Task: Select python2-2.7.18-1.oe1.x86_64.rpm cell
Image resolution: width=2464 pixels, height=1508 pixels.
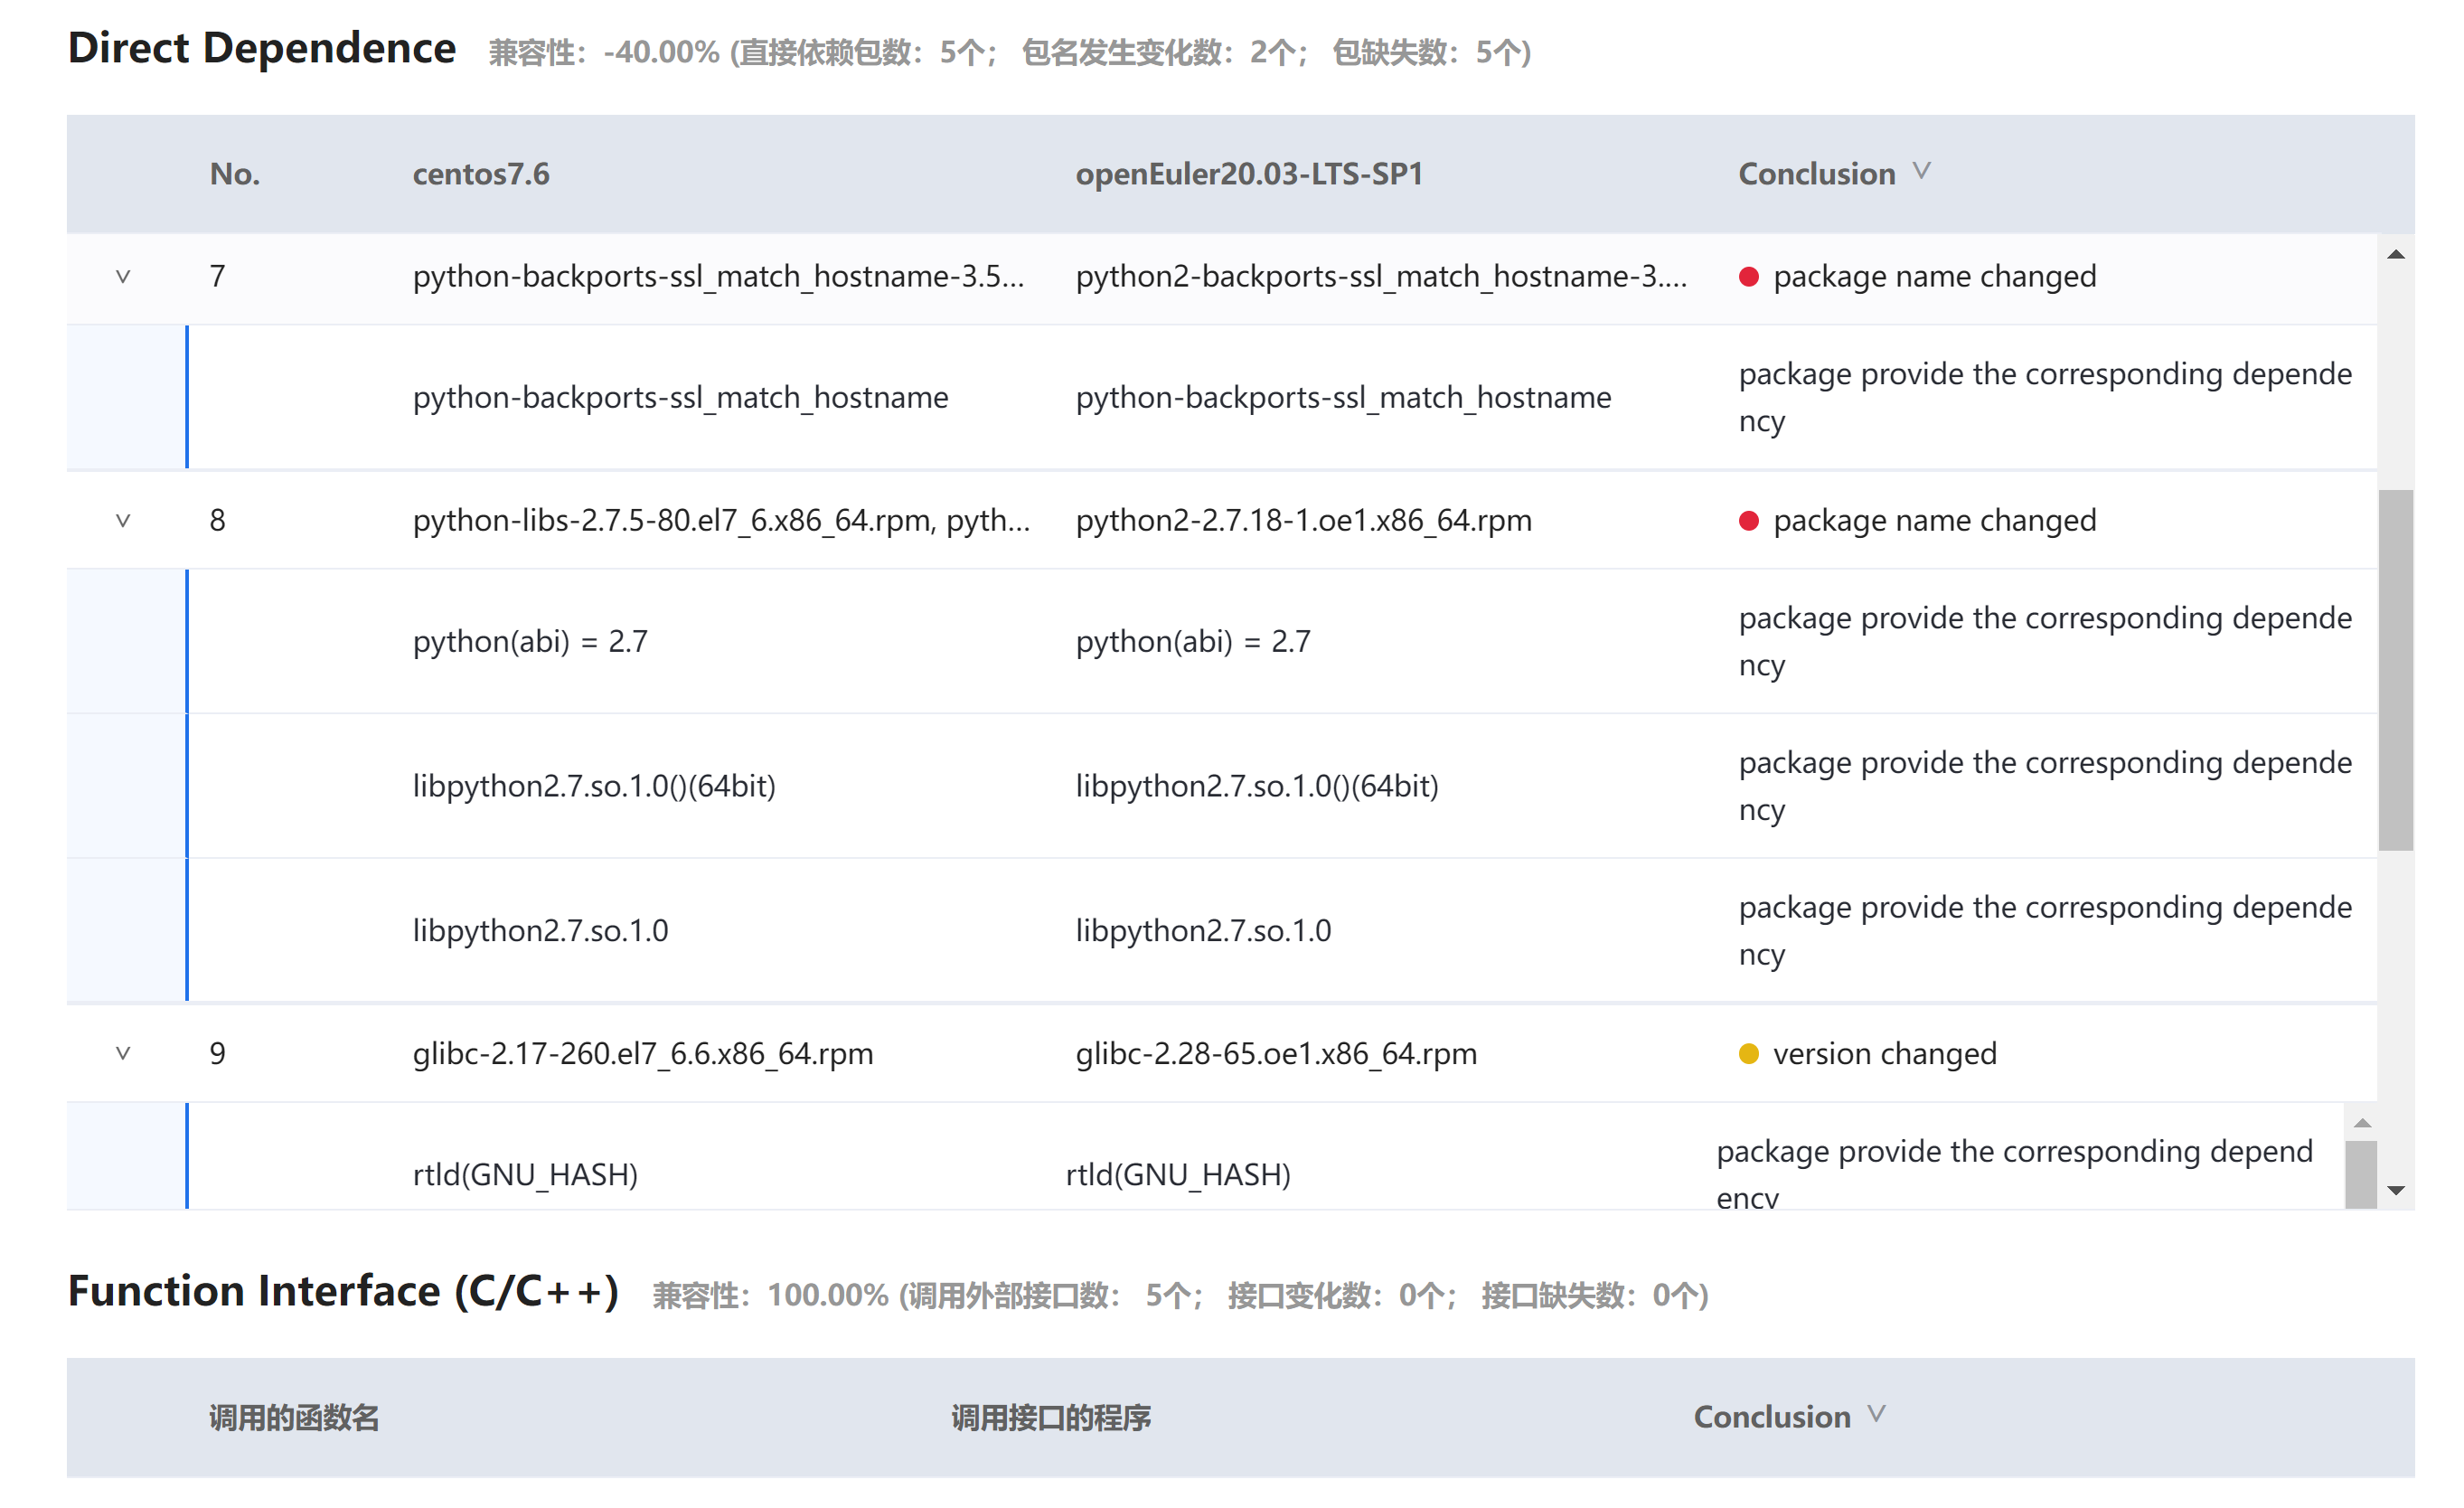Action: pos(1303,520)
